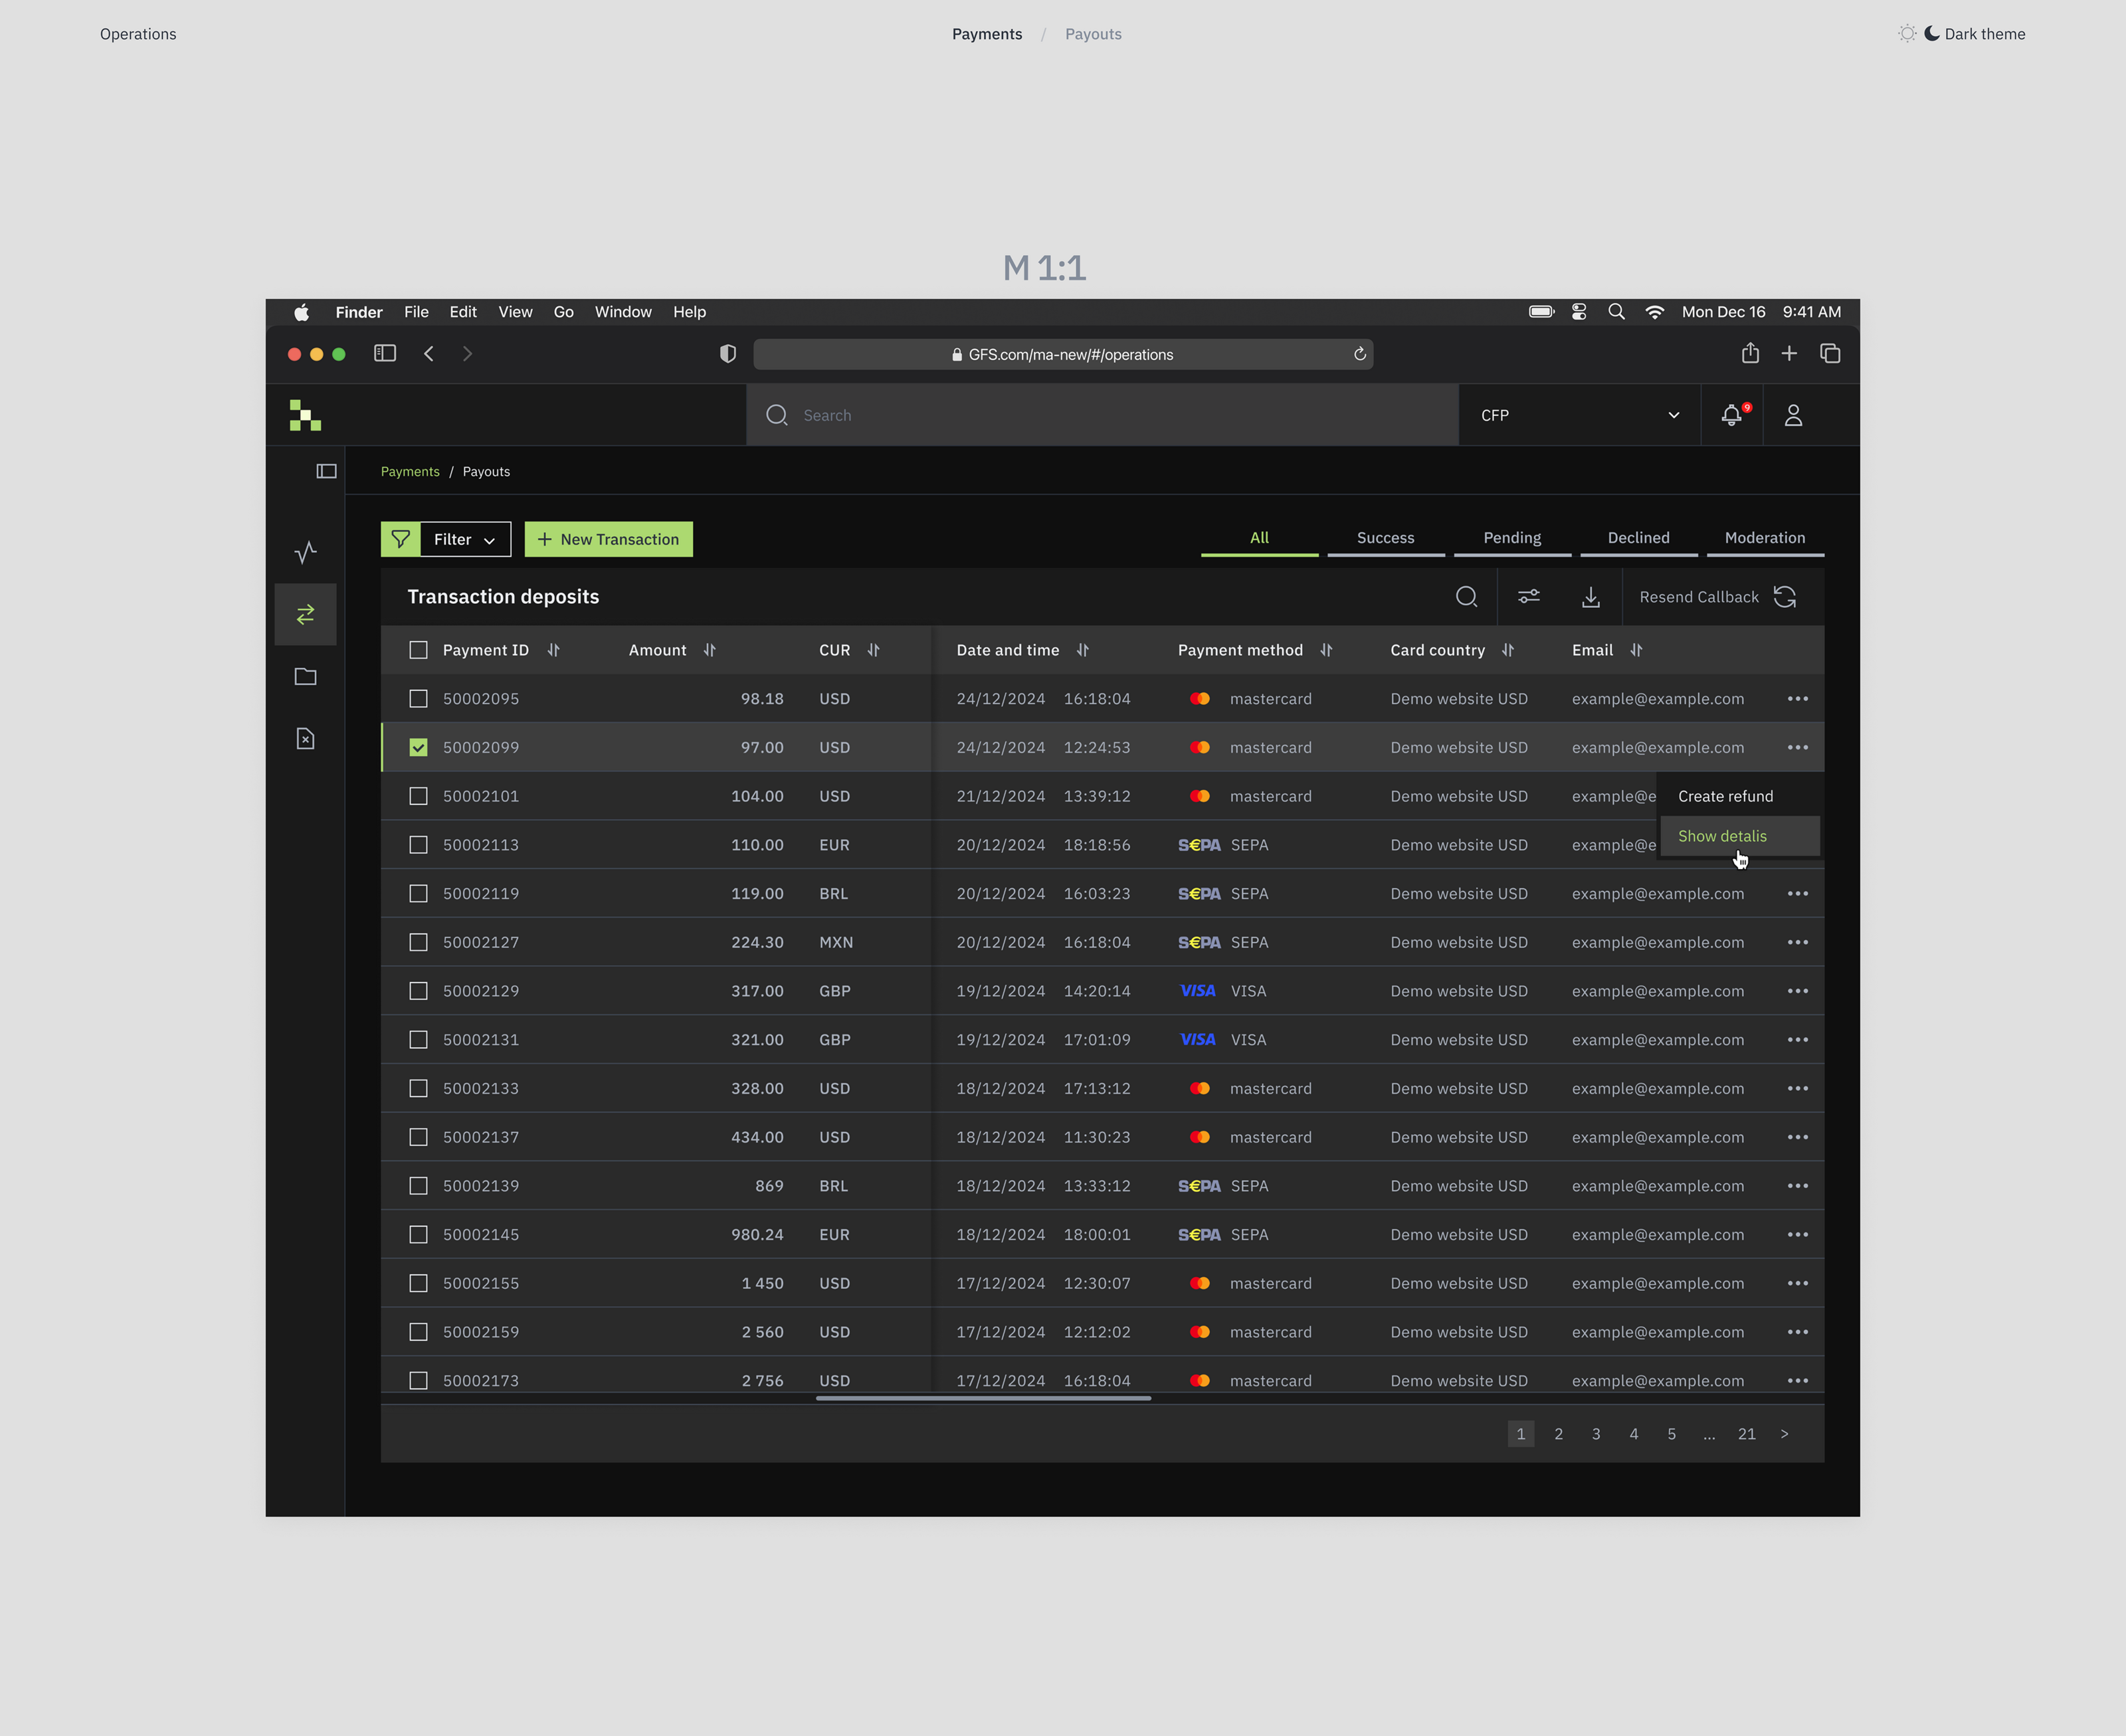Expand the Filter dropdown

465,539
